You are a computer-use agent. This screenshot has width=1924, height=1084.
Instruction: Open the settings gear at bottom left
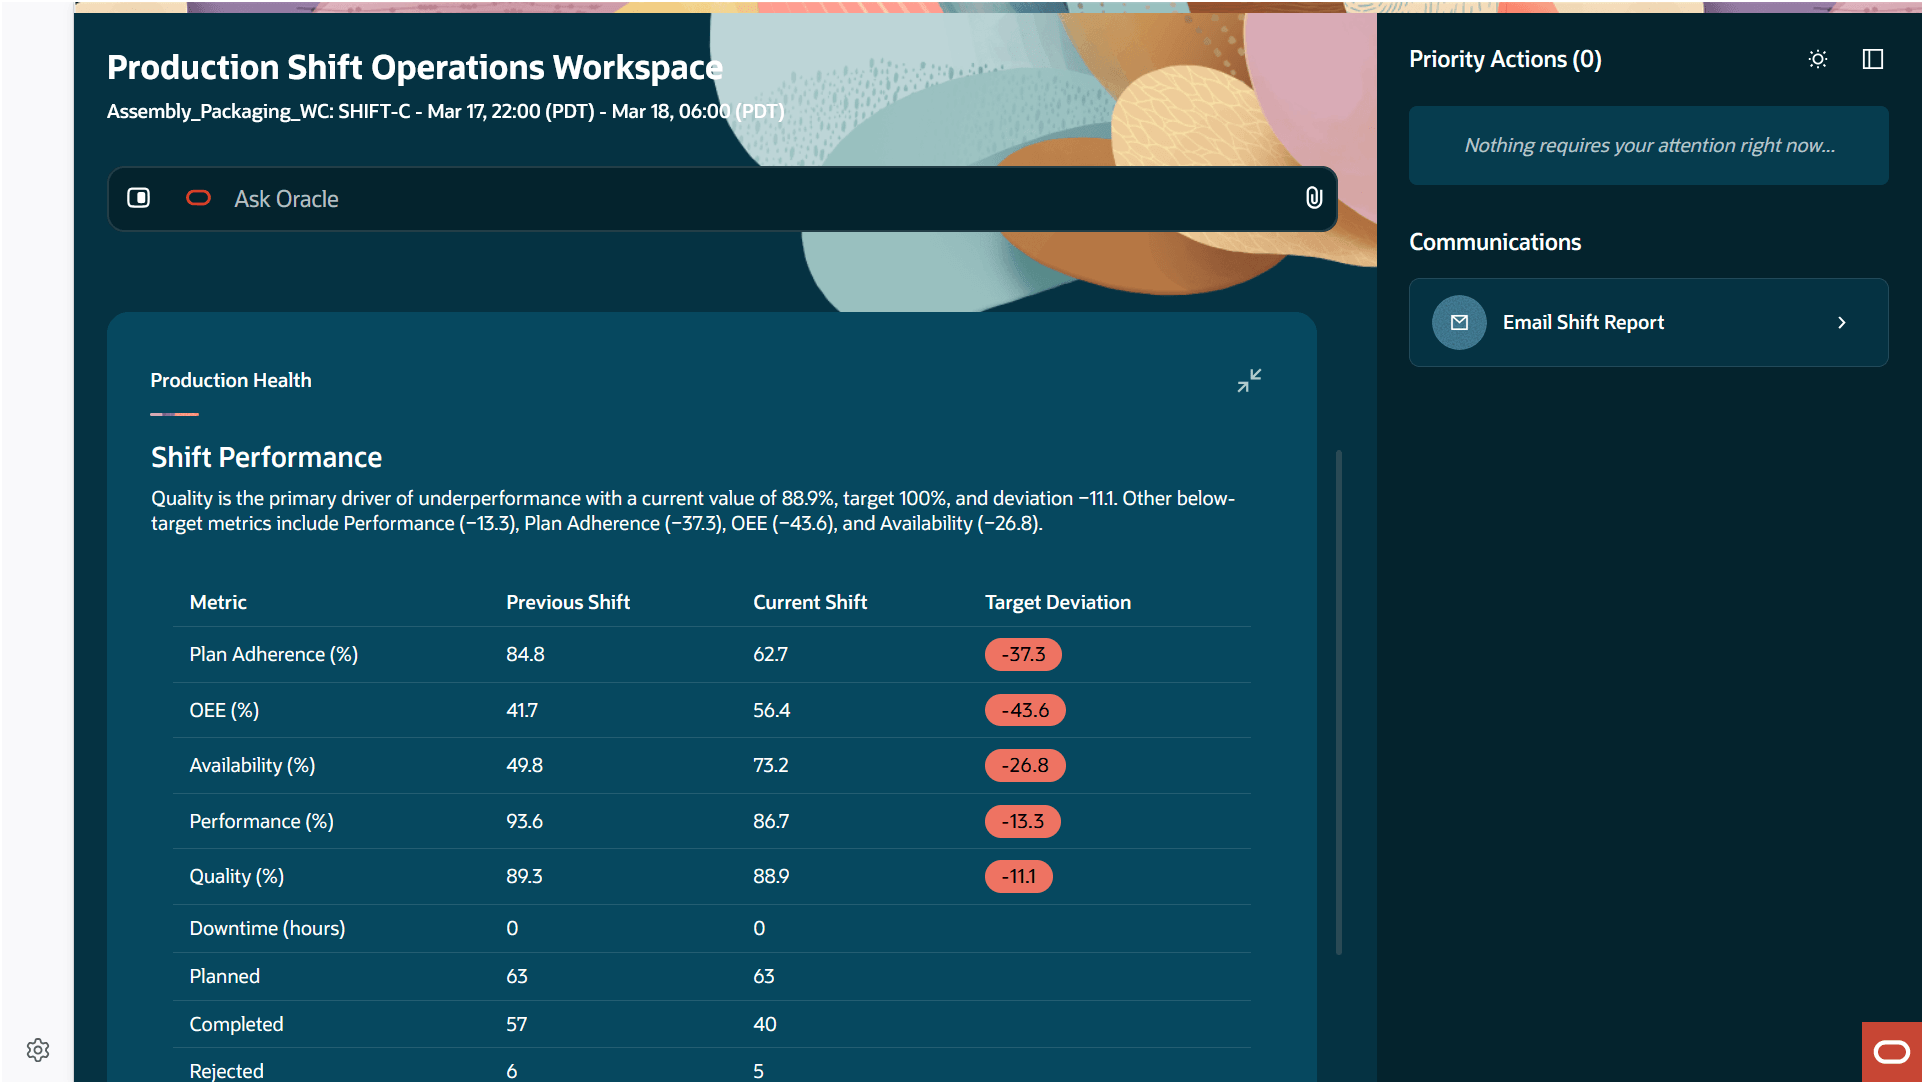pos(38,1049)
